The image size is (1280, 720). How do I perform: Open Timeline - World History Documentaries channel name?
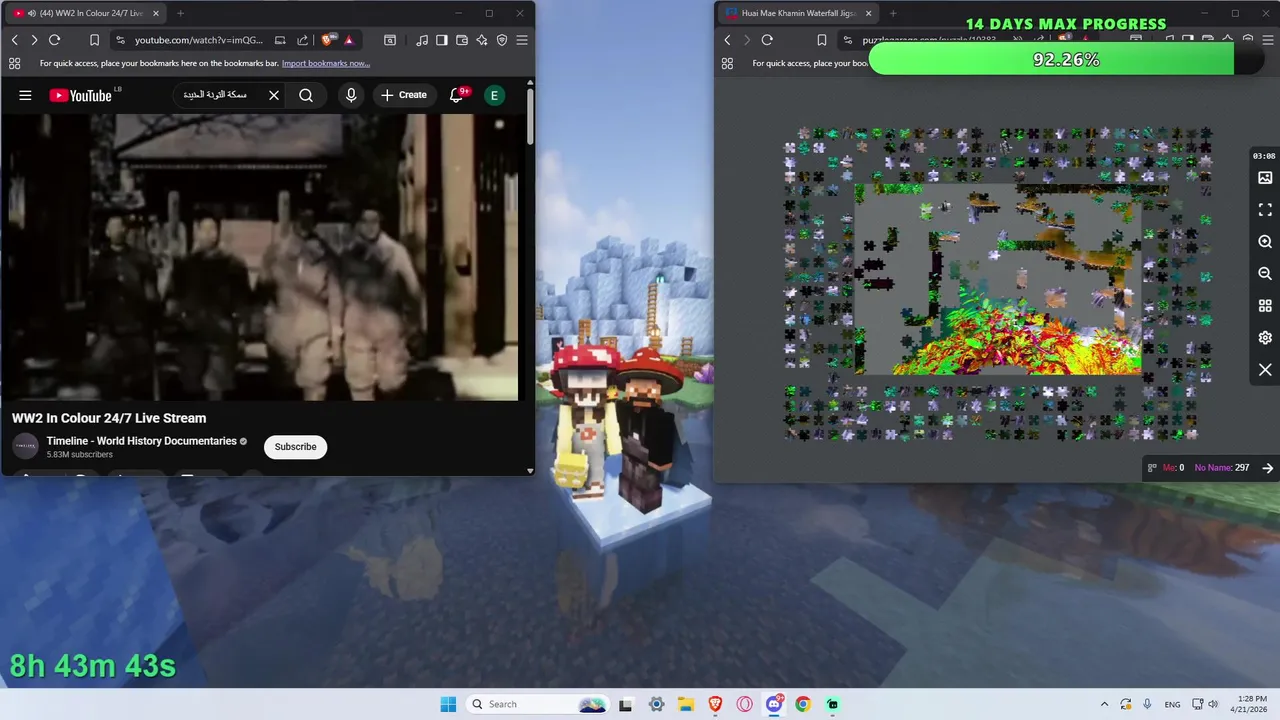pos(141,441)
